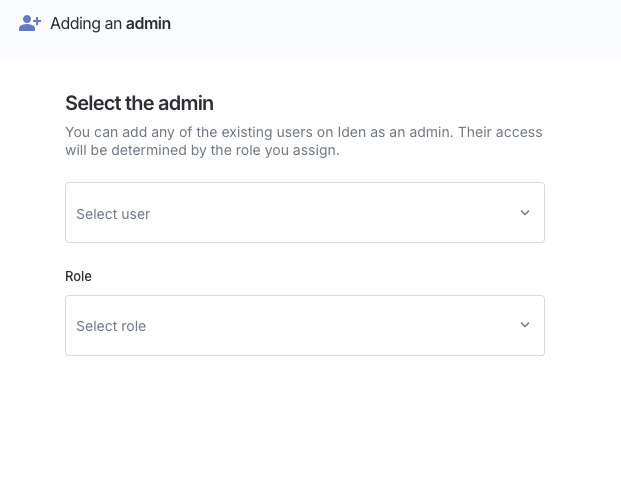Click the add-user icon in the header
Screen dimensions: 621x502
point(30,23)
